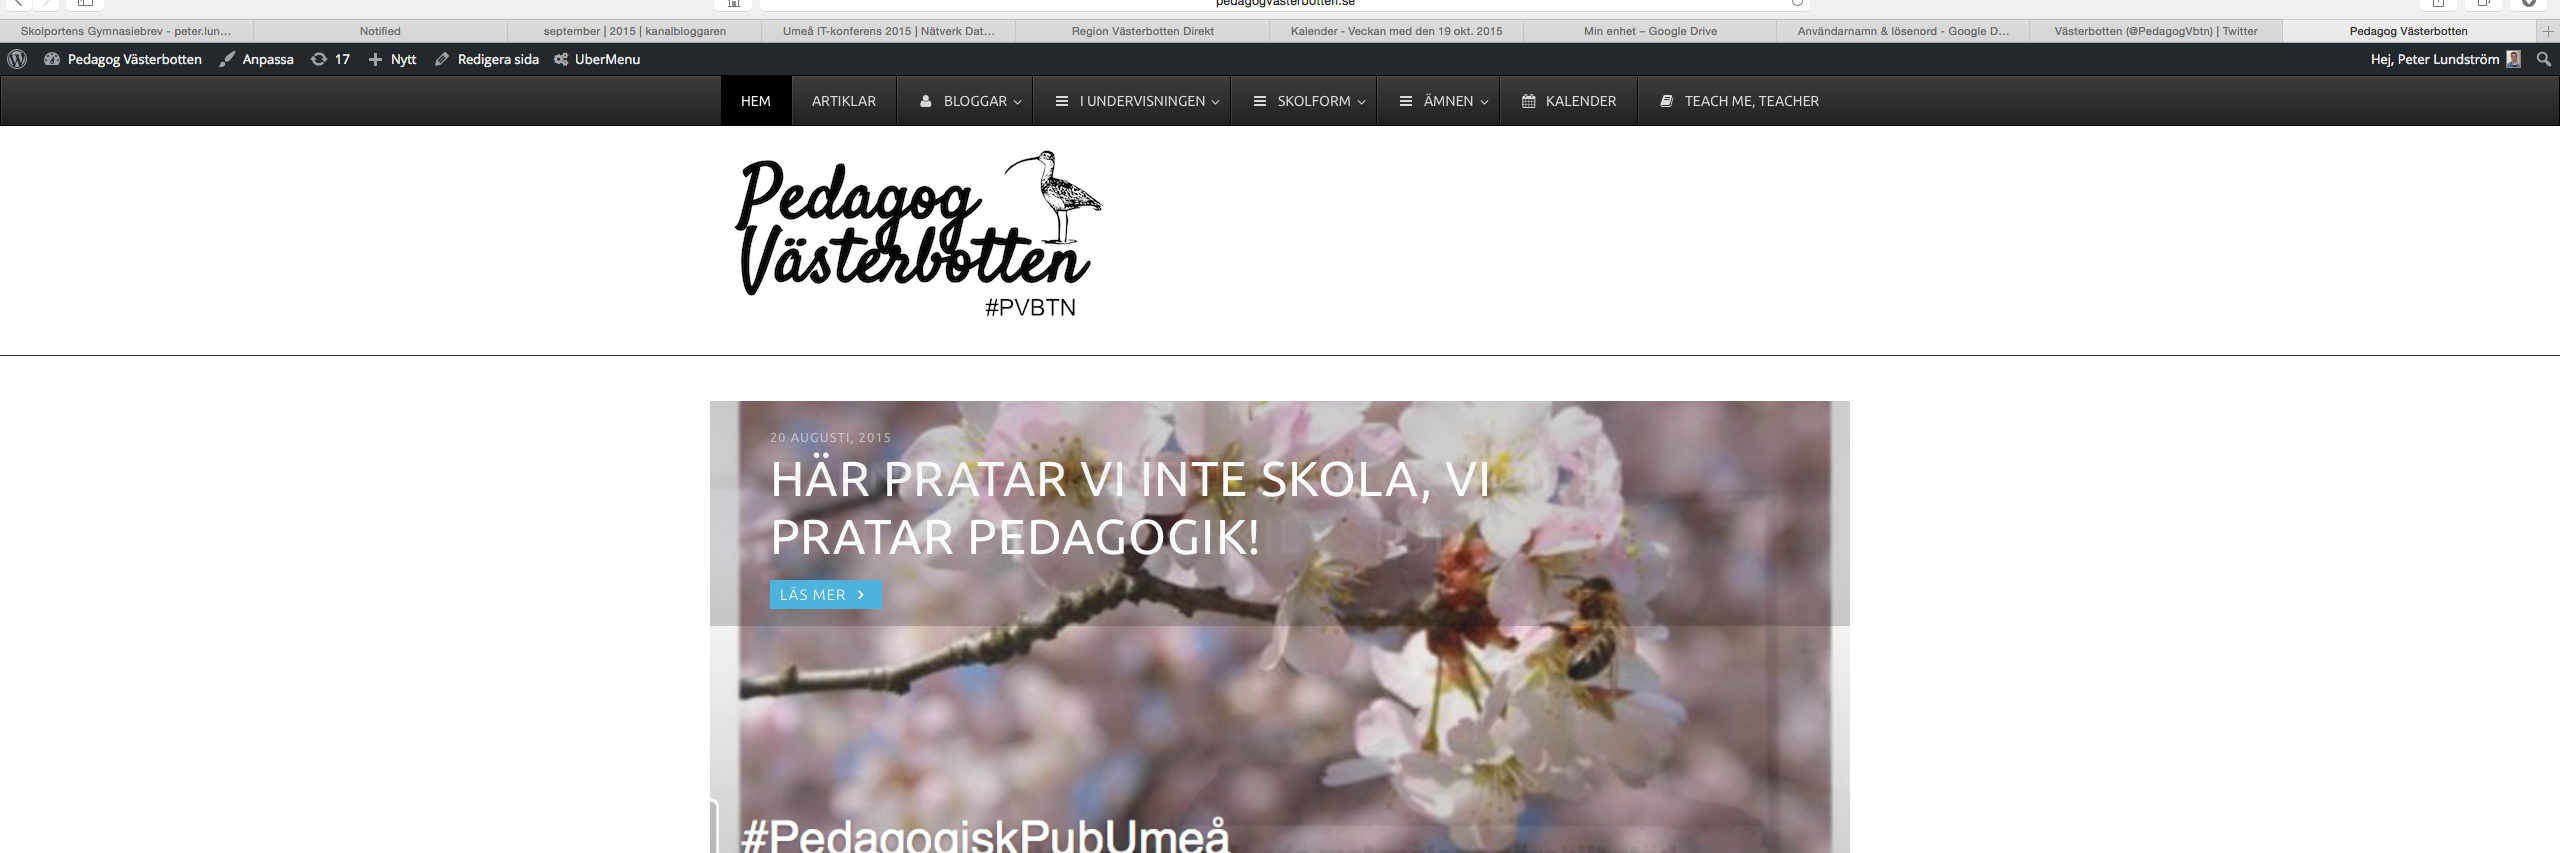
Task: Switch to Kalender Veckan tab
Action: point(1396,31)
